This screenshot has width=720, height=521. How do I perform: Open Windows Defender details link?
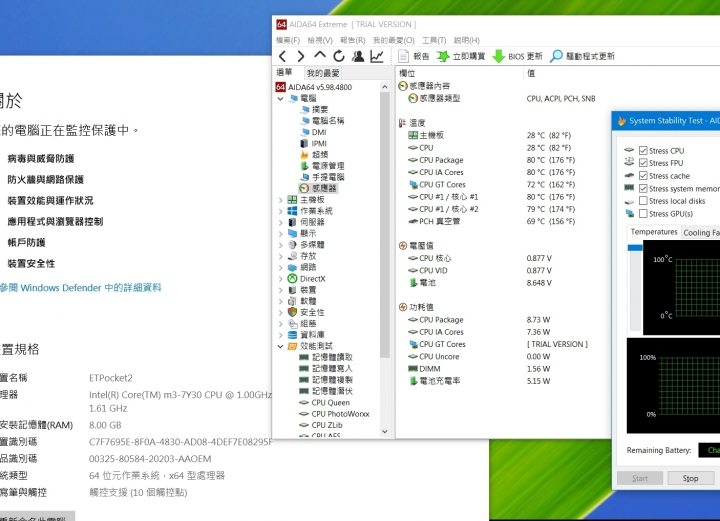[80, 288]
